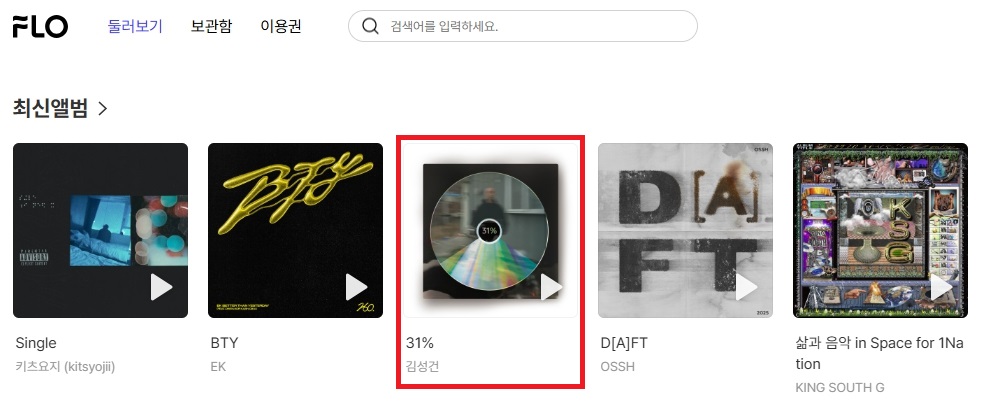Open the 둘러보기 tab
This screenshot has width=984, height=404.
tap(135, 26)
